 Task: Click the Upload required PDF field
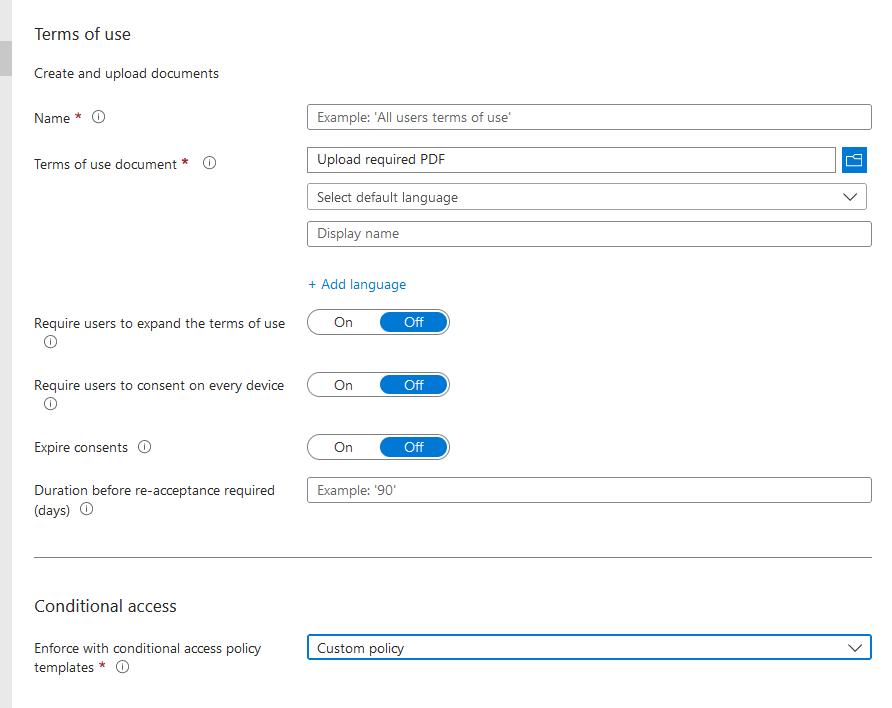(x=570, y=160)
